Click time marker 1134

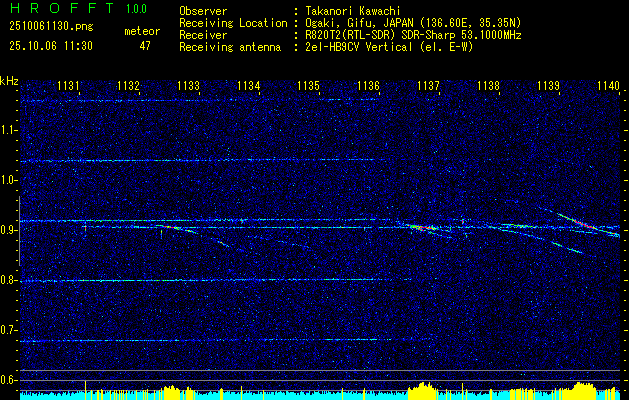249,86
